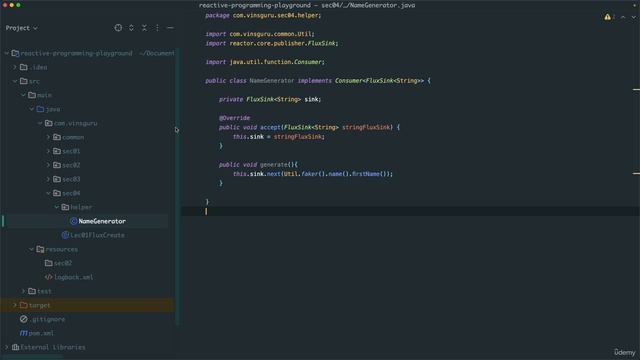Click the upper warning stripe mark on editor scrollbar
Image resolution: width=640 pixels, height=360 pixels.
pyautogui.click(x=636, y=89)
